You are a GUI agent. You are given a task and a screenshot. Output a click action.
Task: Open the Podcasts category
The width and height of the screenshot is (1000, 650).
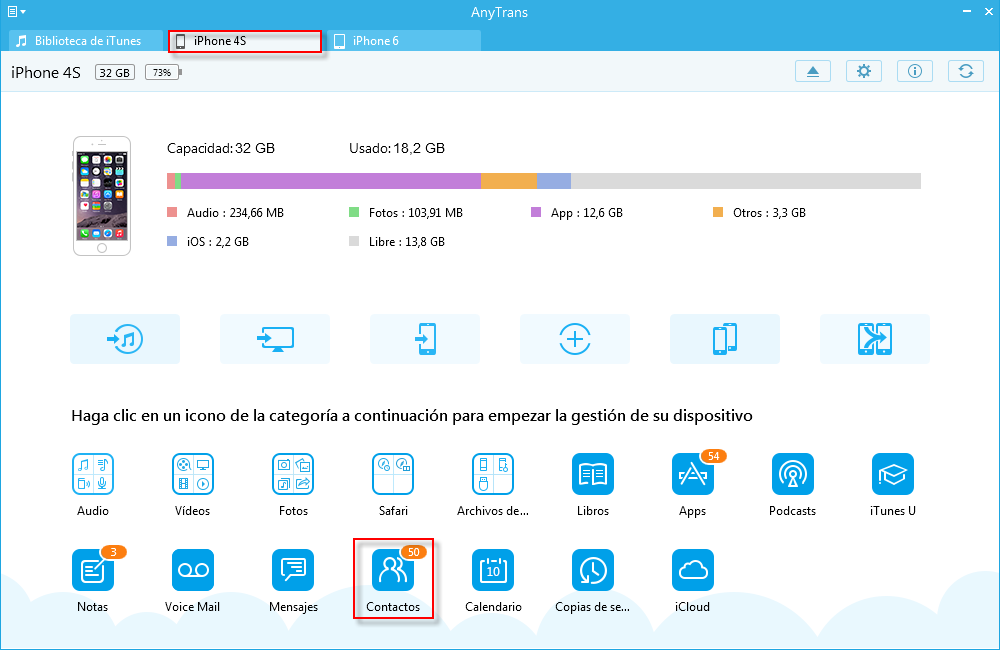click(x=793, y=474)
